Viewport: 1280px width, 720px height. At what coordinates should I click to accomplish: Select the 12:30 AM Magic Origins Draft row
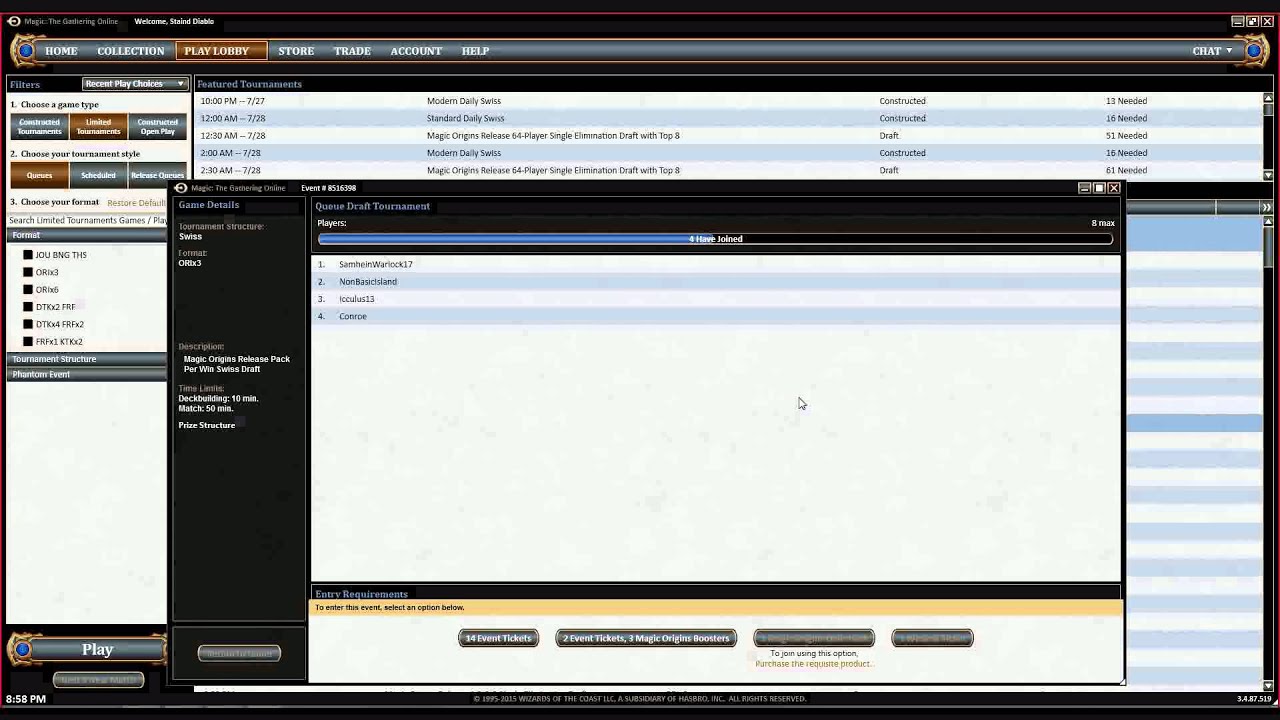click(729, 136)
